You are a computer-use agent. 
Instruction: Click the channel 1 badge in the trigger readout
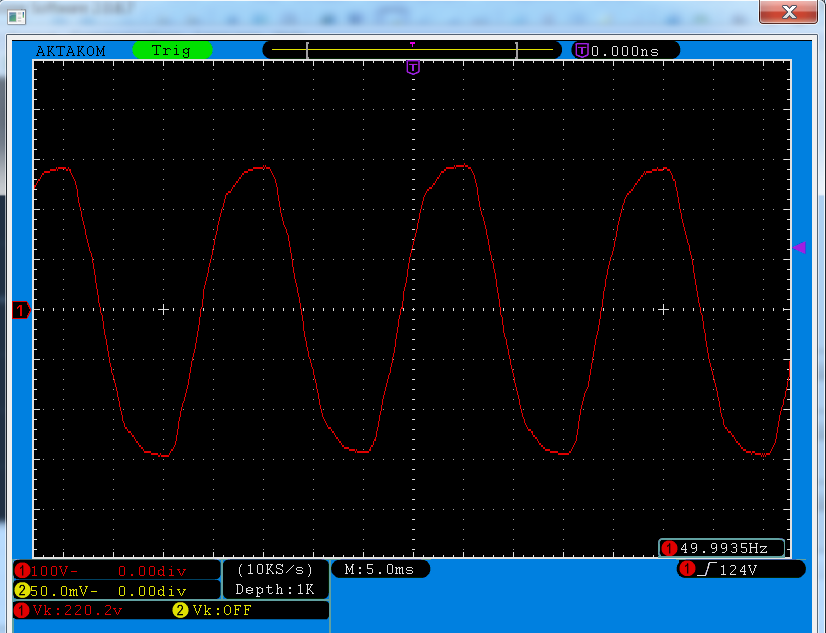[687, 569]
